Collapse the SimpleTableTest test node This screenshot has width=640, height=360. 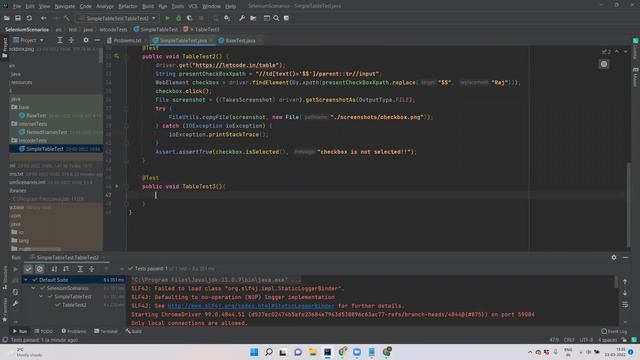[41, 296]
